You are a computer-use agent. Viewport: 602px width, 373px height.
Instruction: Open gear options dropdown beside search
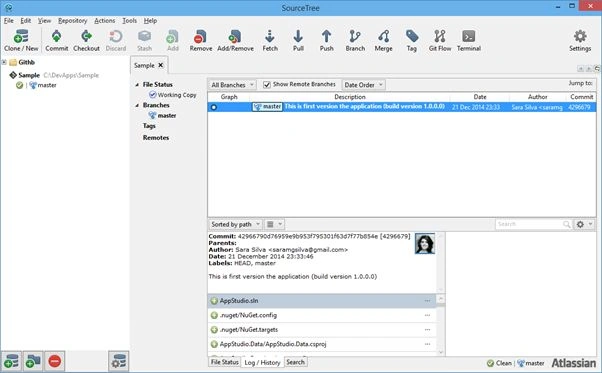tap(584, 224)
